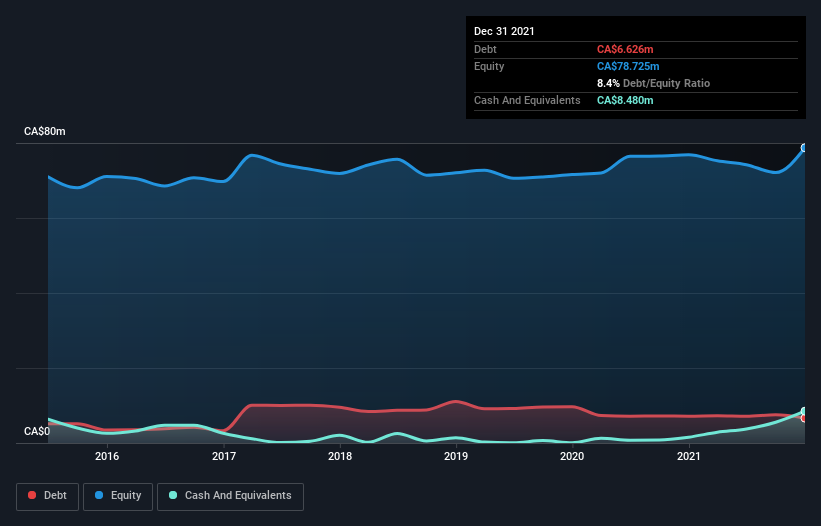
Task: Click the 2021 x-axis label
Action: point(689,456)
